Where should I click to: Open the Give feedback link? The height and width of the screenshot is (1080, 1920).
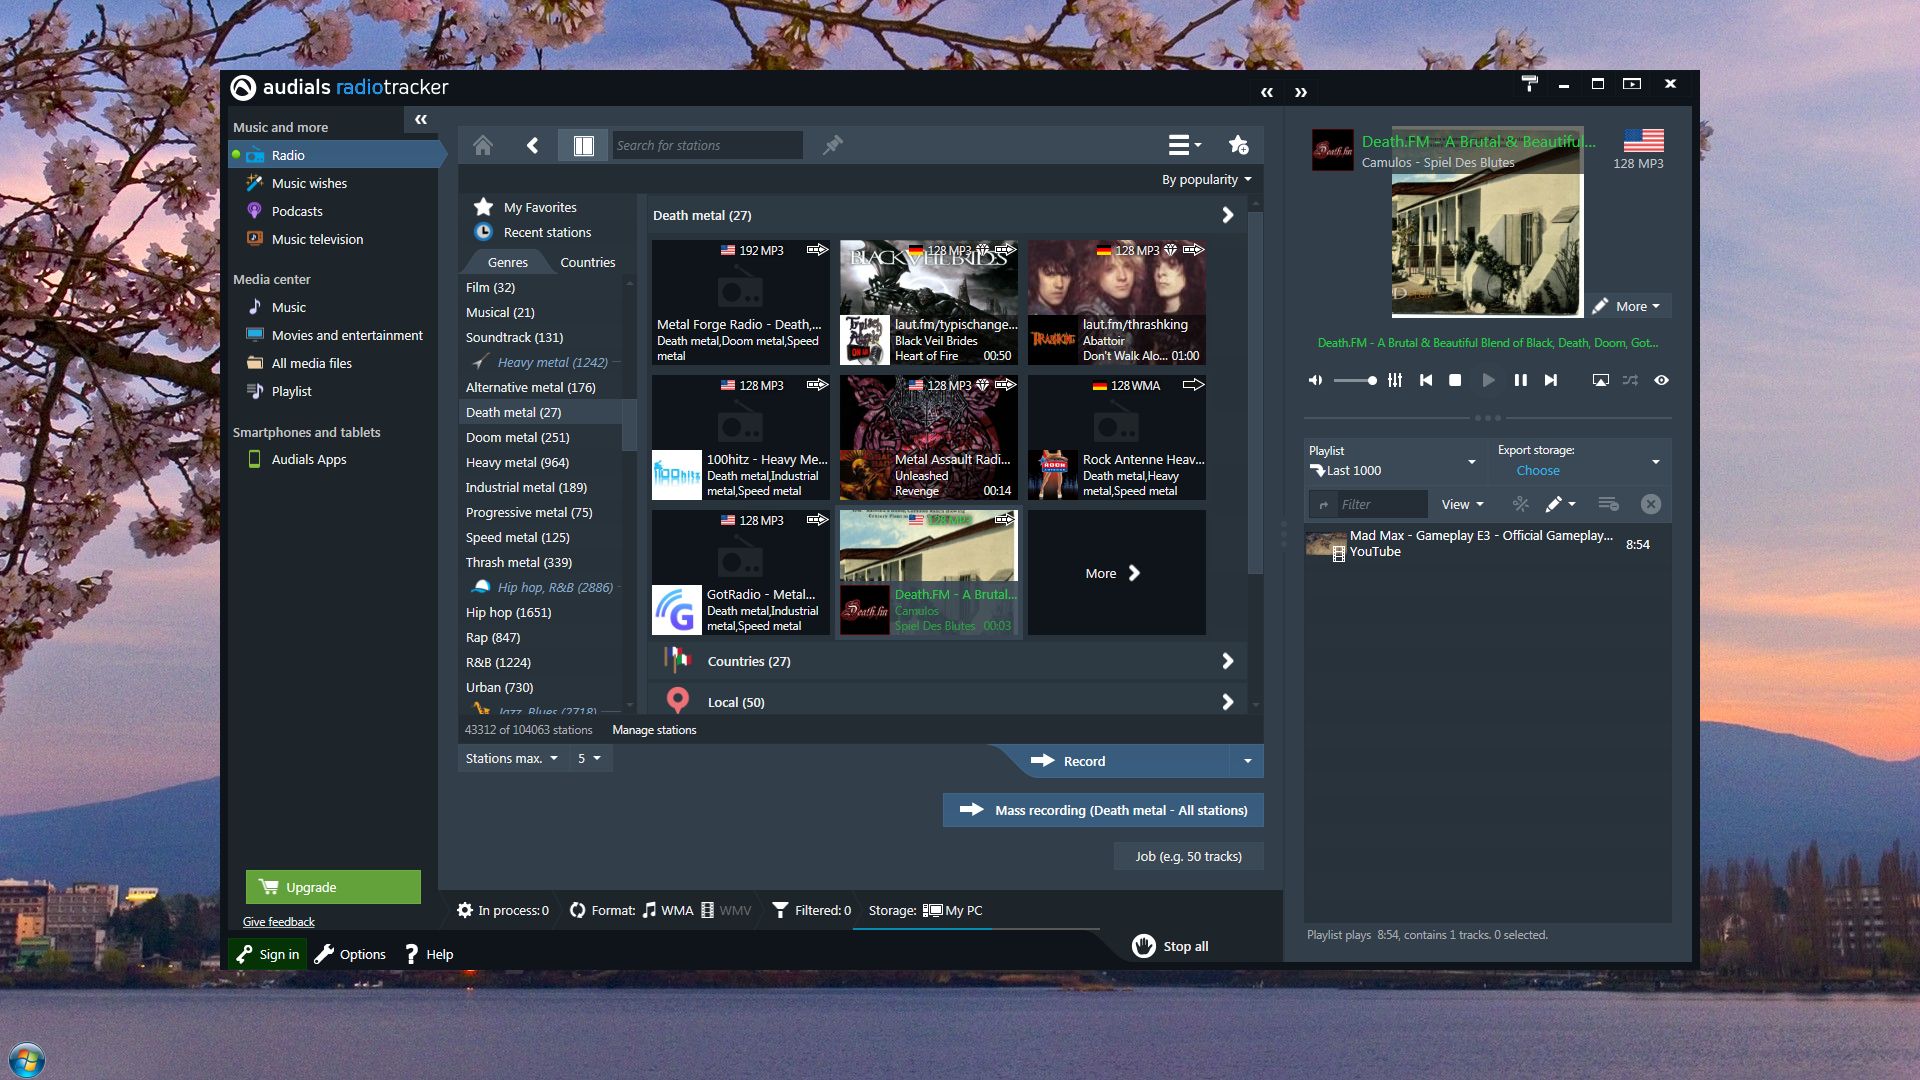click(278, 922)
